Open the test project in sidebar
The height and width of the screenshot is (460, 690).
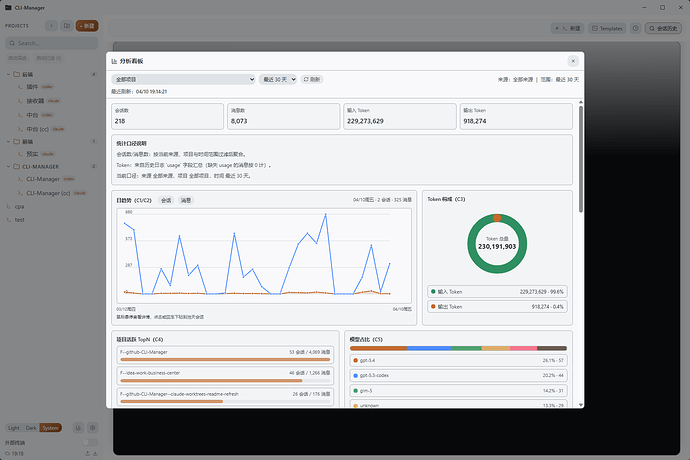click(x=19, y=220)
